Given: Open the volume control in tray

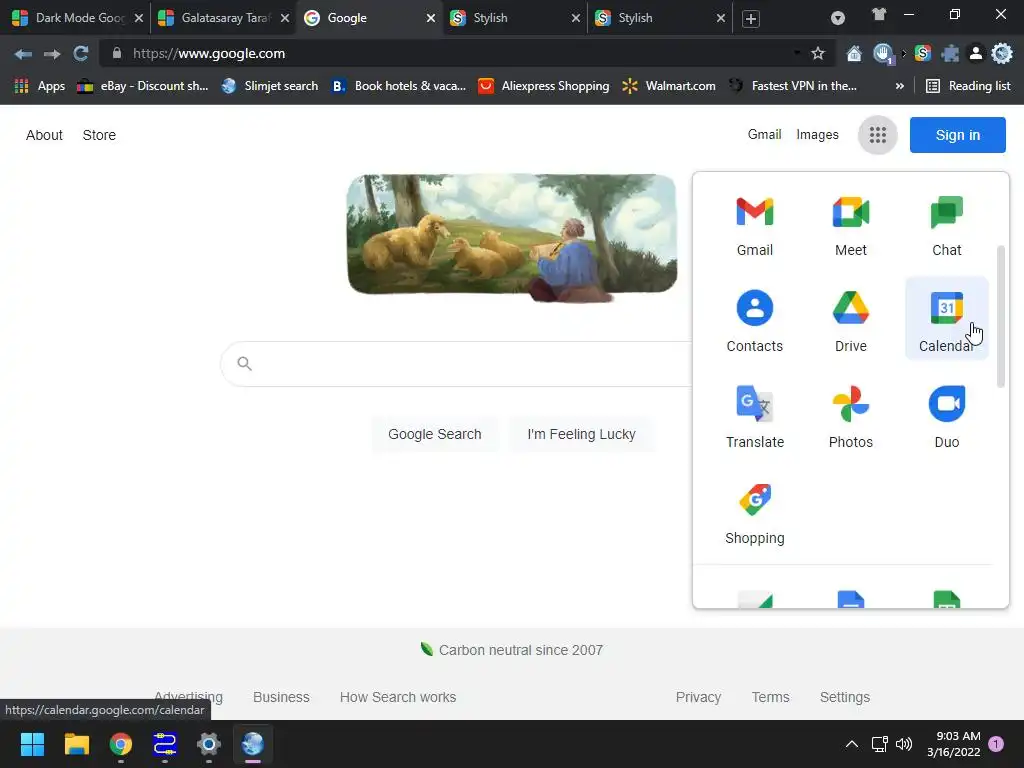Looking at the screenshot, I should coord(904,744).
